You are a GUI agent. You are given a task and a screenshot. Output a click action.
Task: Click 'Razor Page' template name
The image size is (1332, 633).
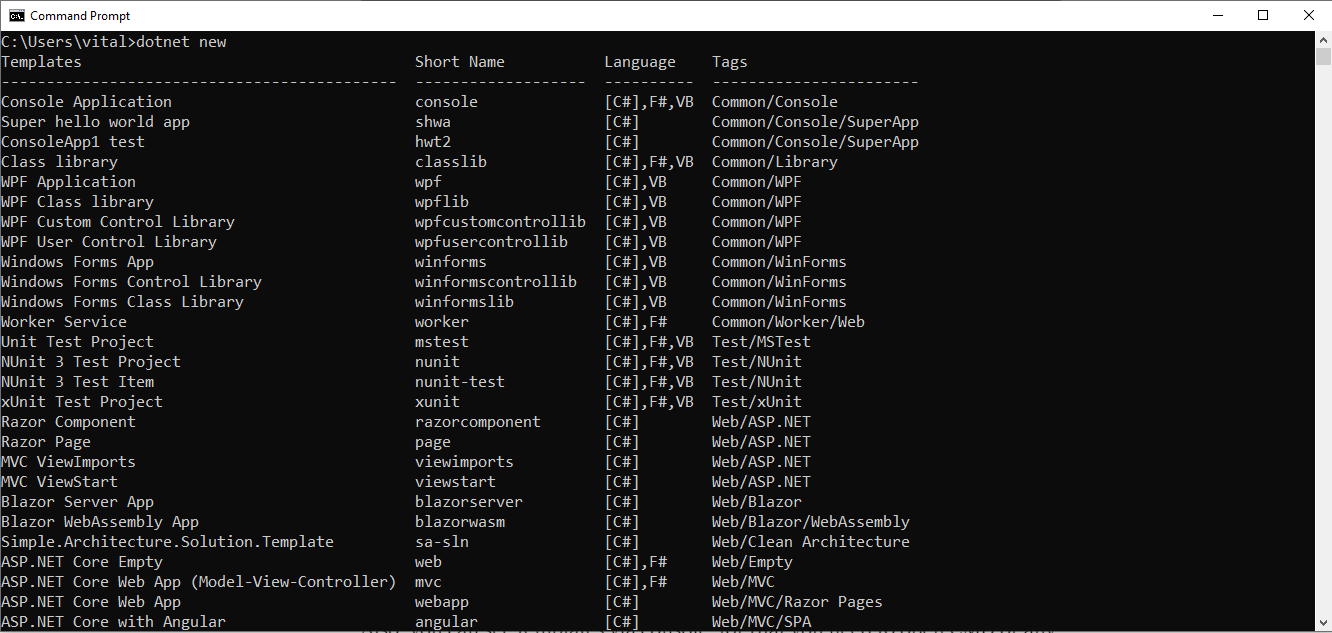click(x=46, y=442)
